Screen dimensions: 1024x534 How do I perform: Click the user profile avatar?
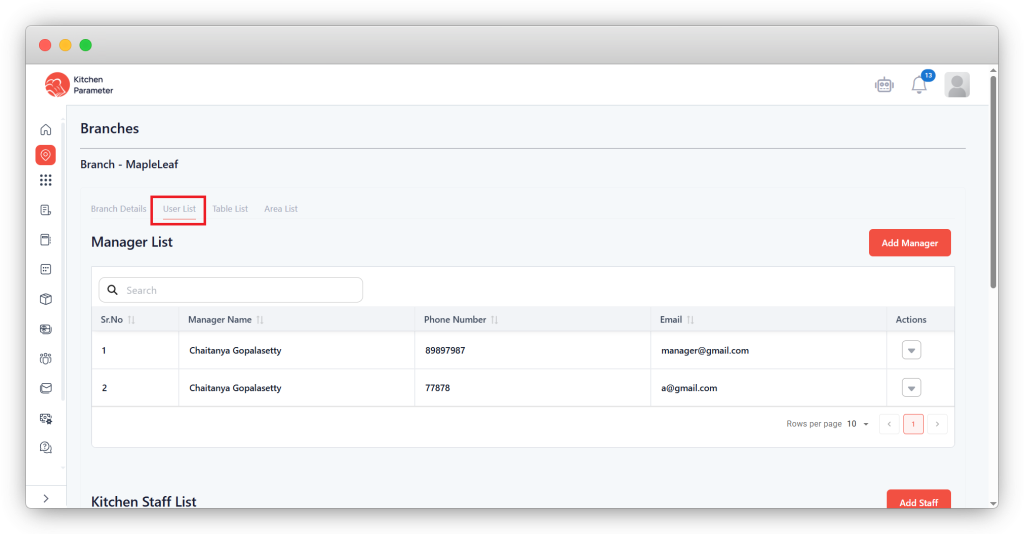(957, 85)
